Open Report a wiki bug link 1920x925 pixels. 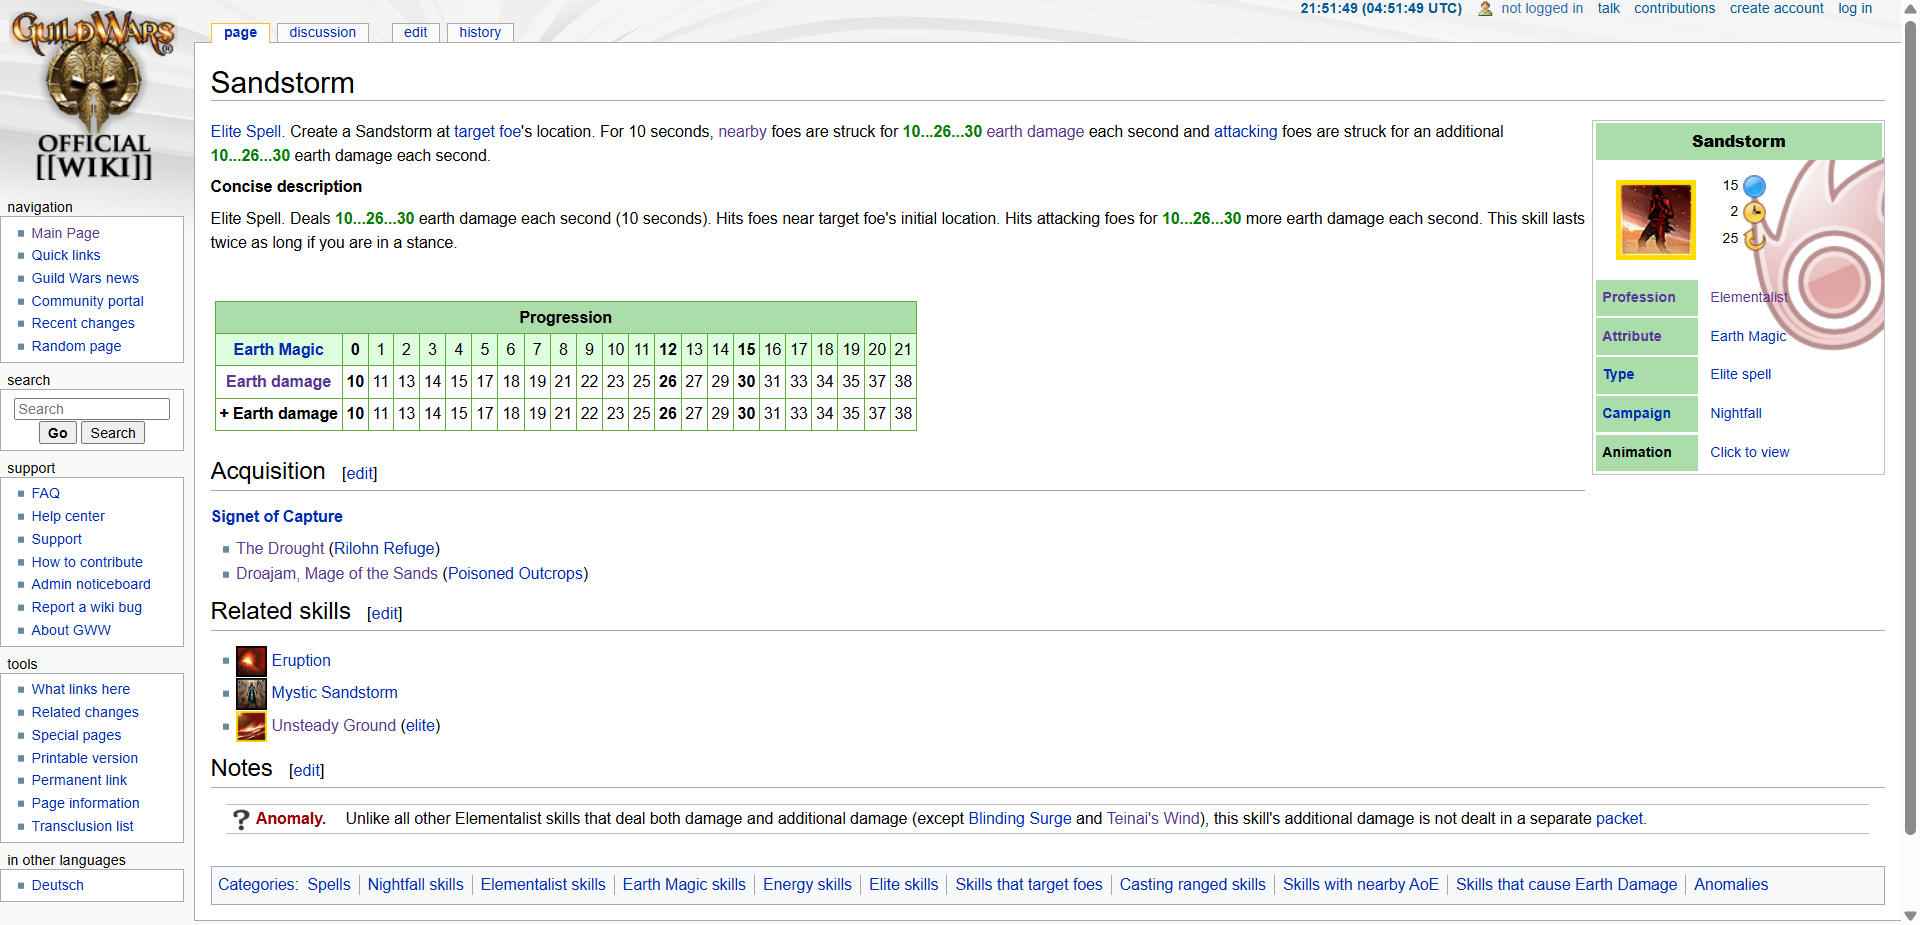coord(87,607)
